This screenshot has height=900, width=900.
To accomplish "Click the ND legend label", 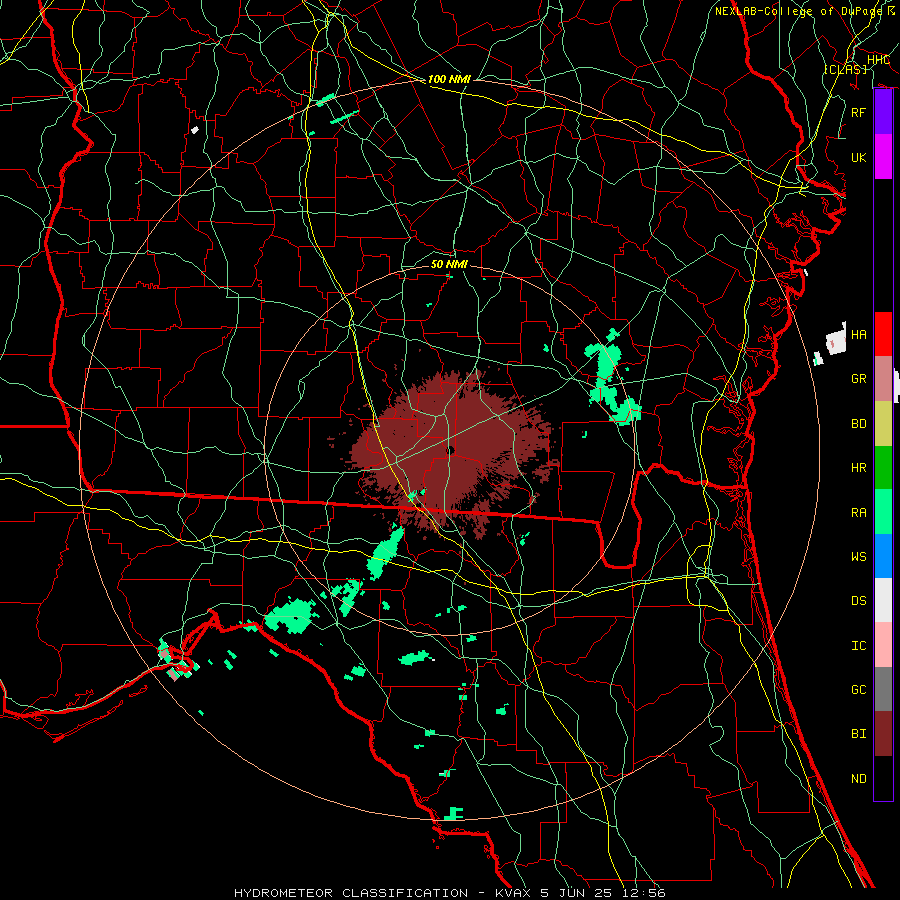I will 859,779.
